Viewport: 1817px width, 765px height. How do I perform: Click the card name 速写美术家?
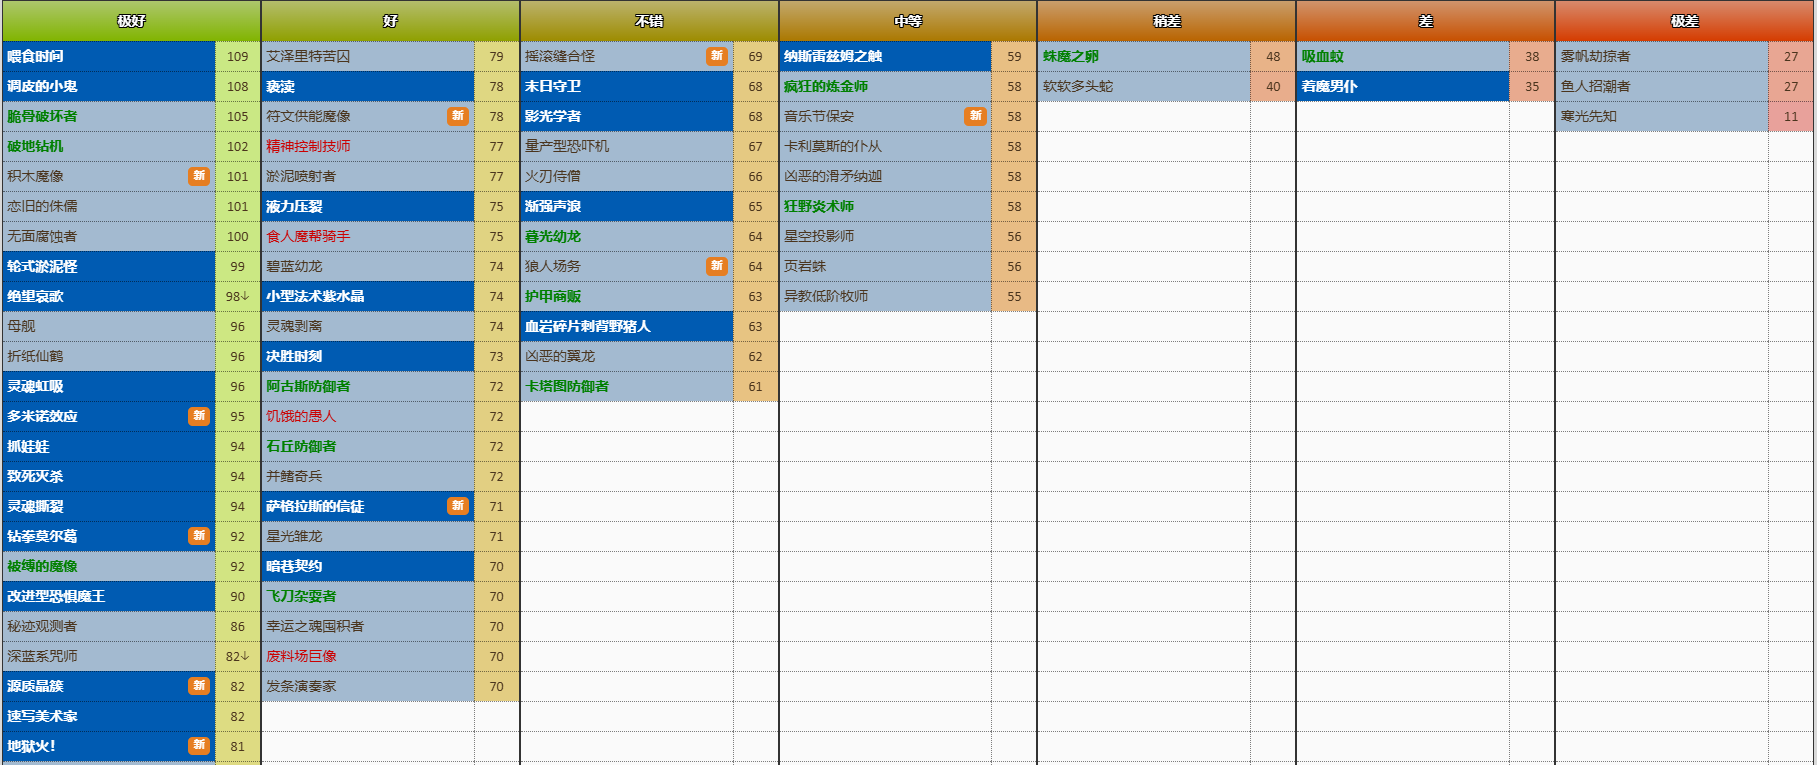42,717
